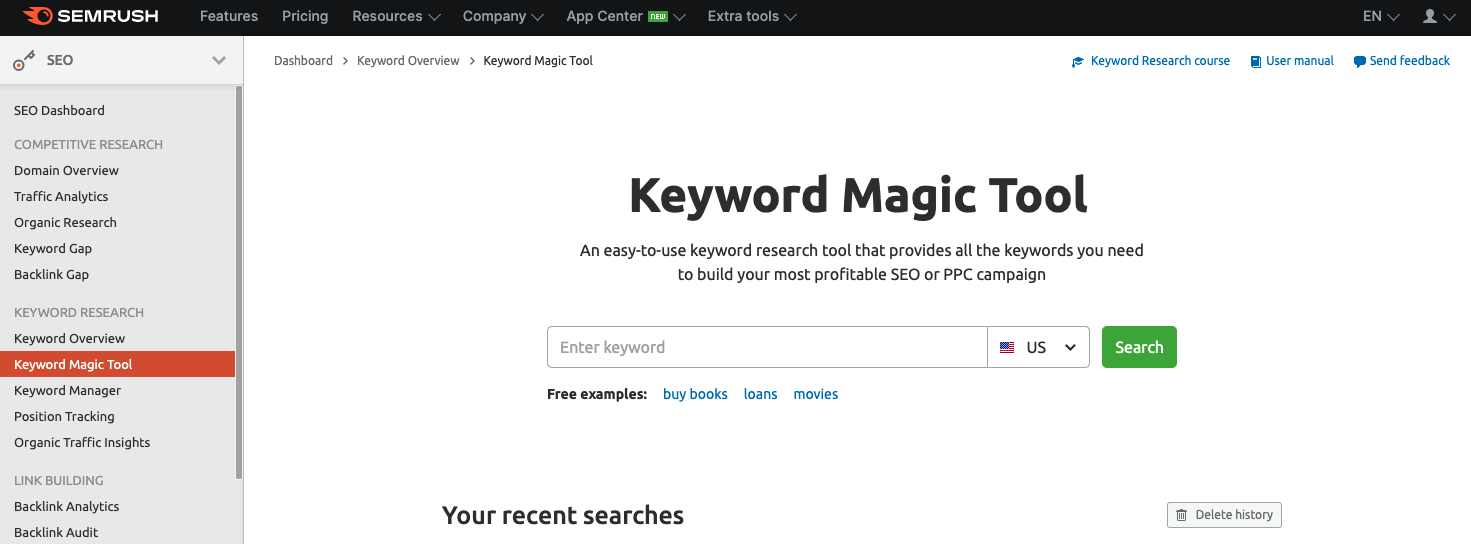The width and height of the screenshot is (1471, 544).
Task: Go to Domain Overview
Action: coord(66,171)
